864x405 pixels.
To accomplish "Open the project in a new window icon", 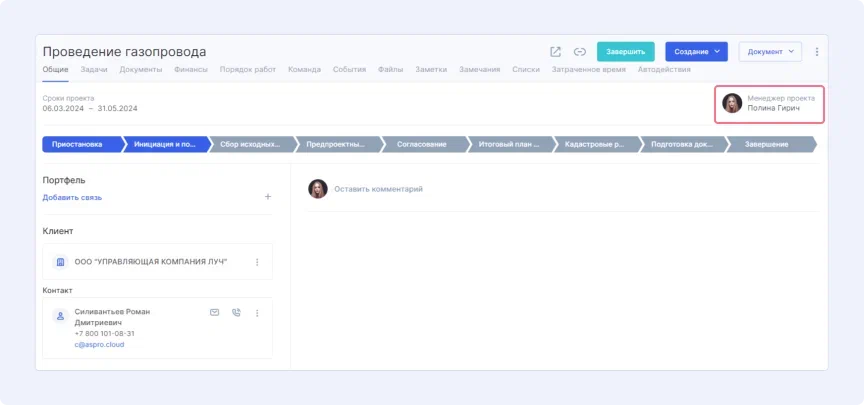I will pos(555,52).
